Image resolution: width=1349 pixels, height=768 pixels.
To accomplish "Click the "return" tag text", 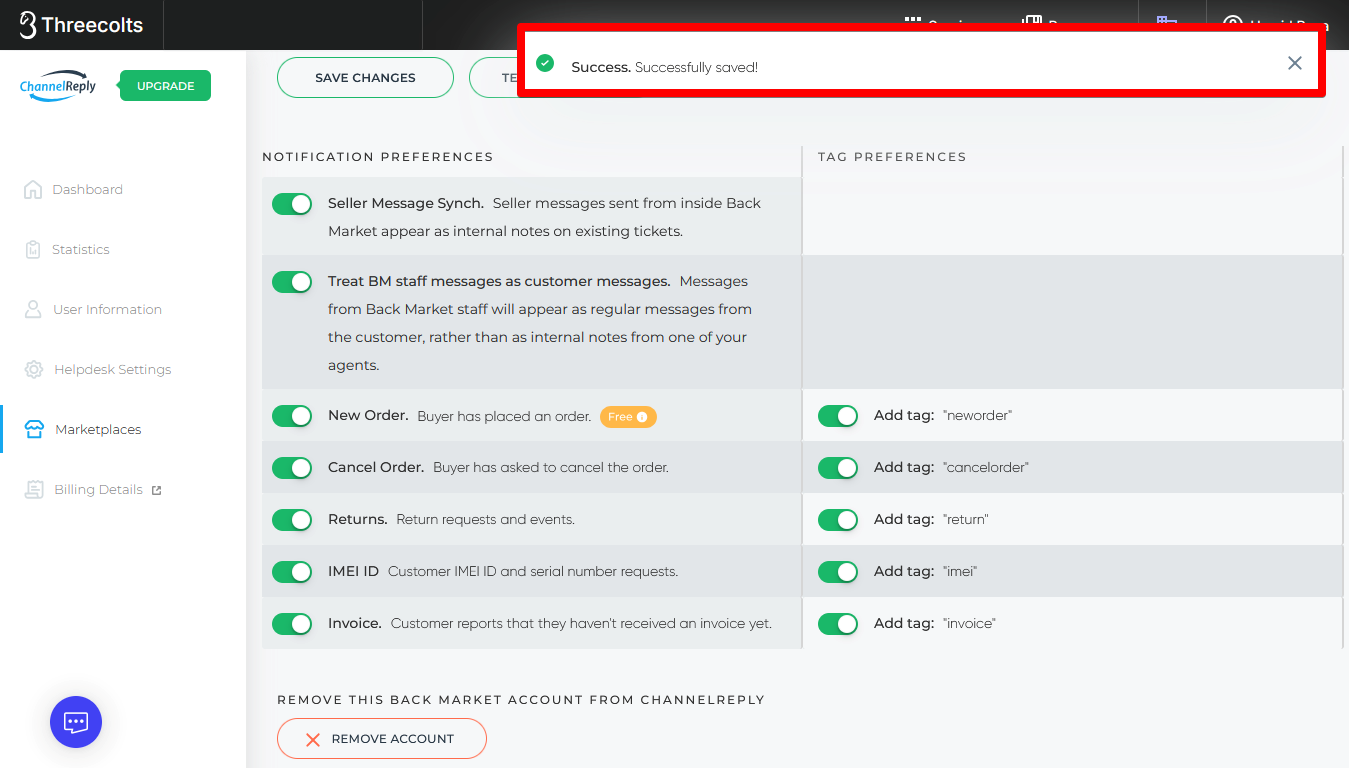I will tap(965, 519).
